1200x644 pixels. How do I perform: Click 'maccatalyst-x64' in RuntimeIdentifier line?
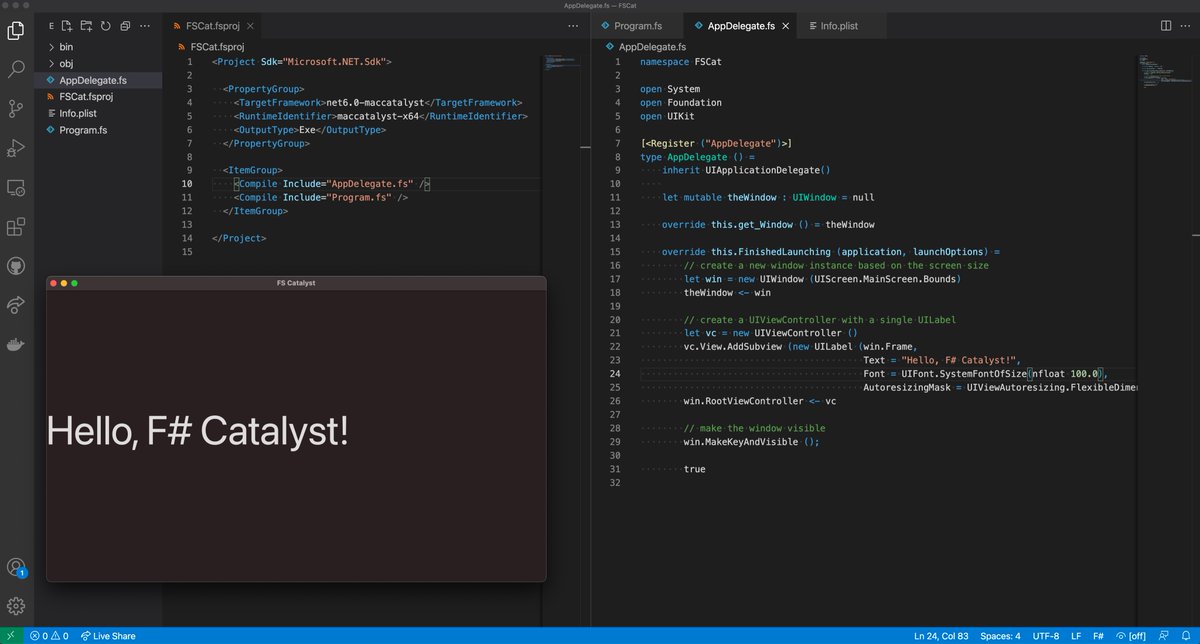[x=377, y=116]
